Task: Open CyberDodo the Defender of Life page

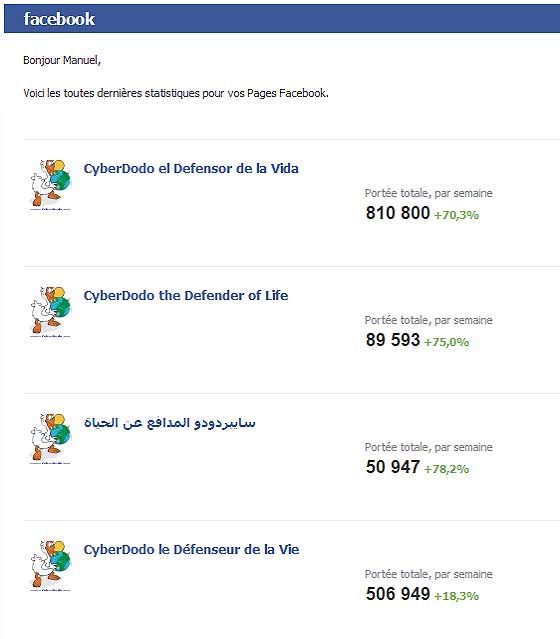Action: 186,295
